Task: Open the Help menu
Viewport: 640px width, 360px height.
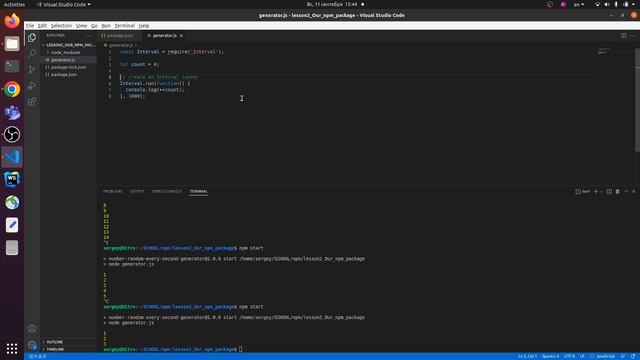Action: 144,26
